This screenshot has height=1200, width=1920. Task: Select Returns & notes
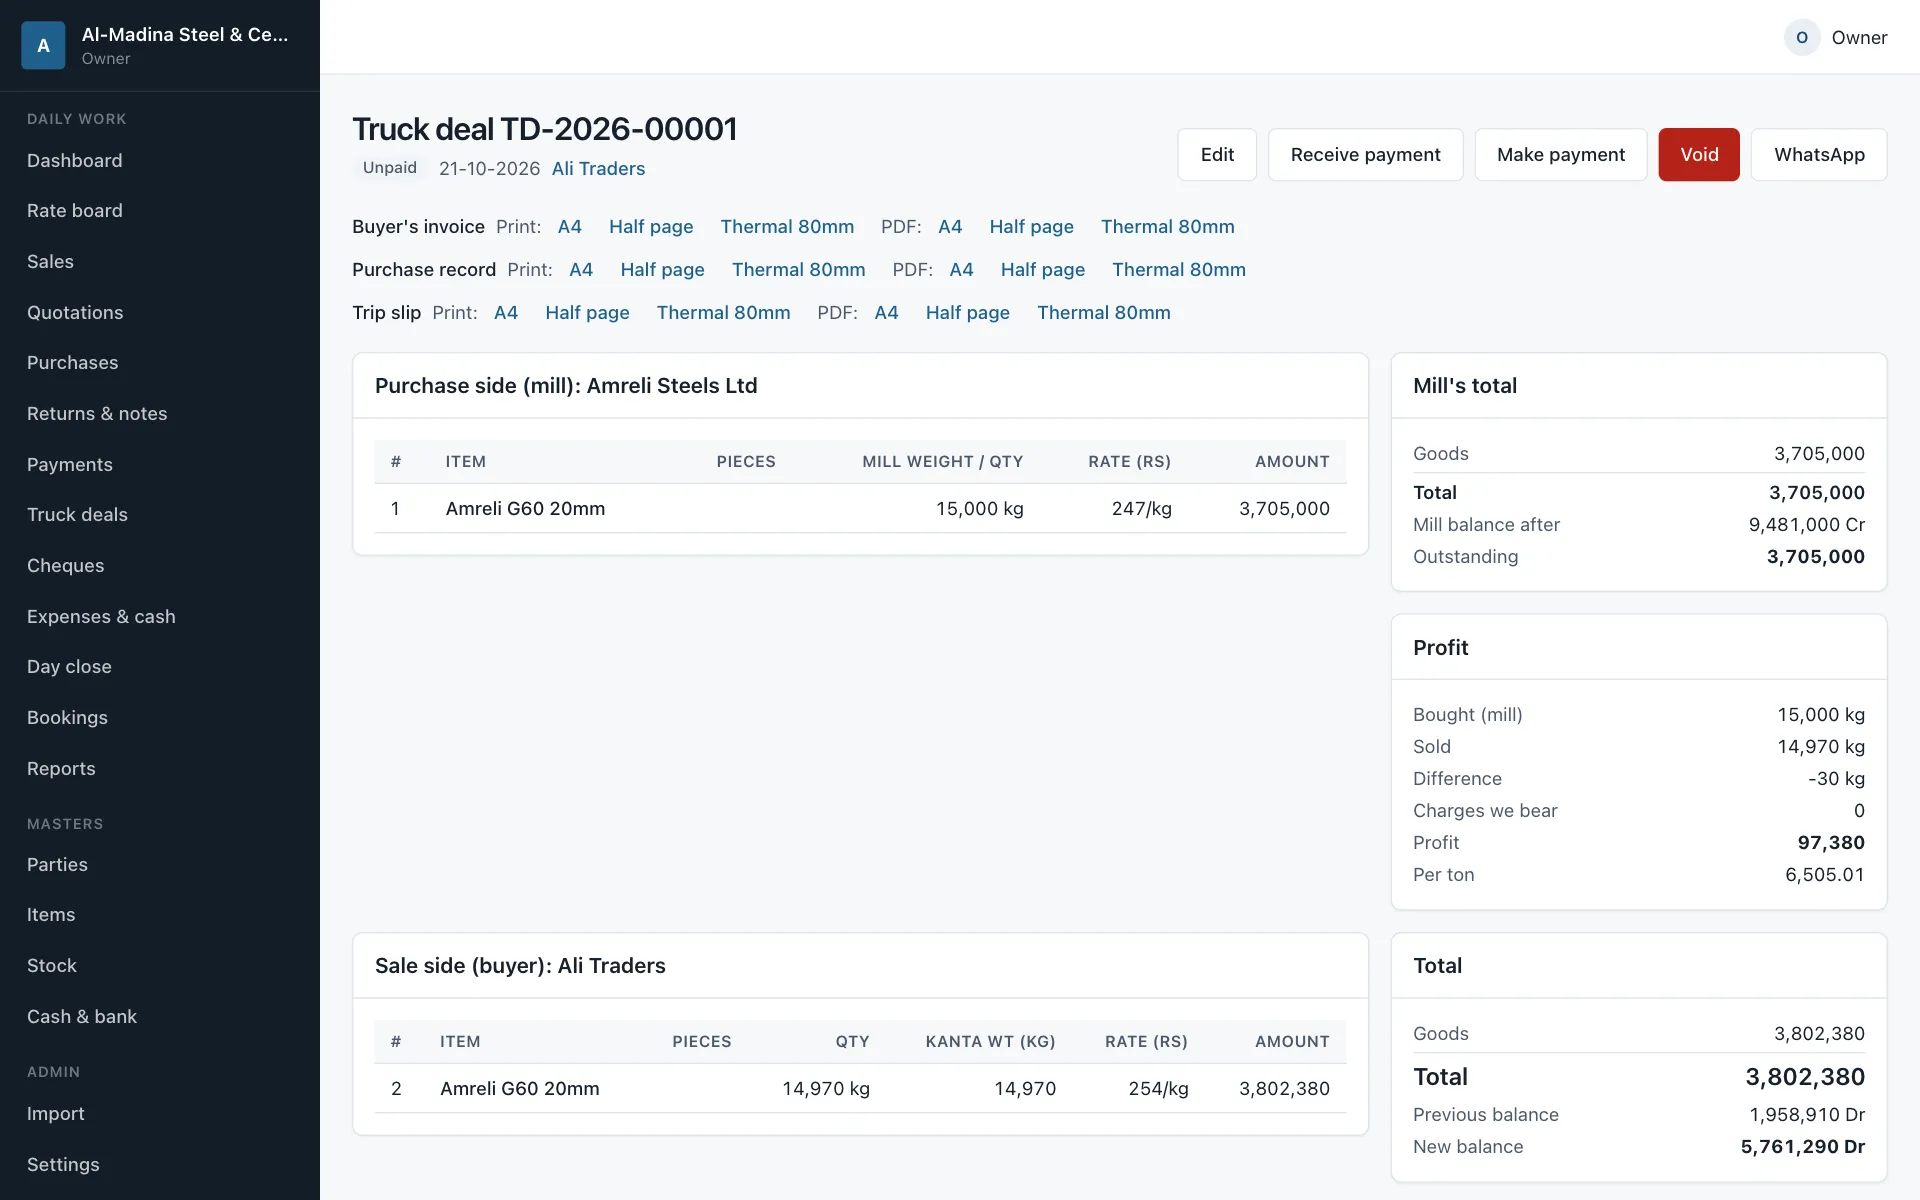(x=97, y=414)
